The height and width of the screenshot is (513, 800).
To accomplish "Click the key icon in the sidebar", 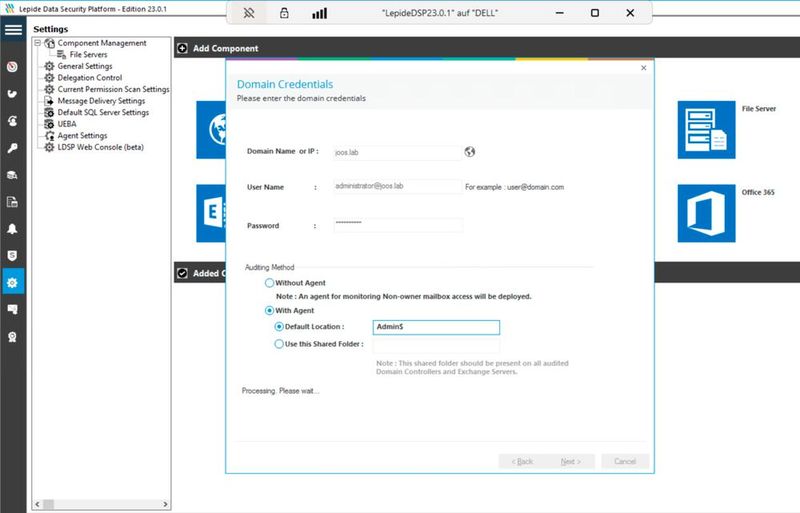I will (x=12, y=148).
